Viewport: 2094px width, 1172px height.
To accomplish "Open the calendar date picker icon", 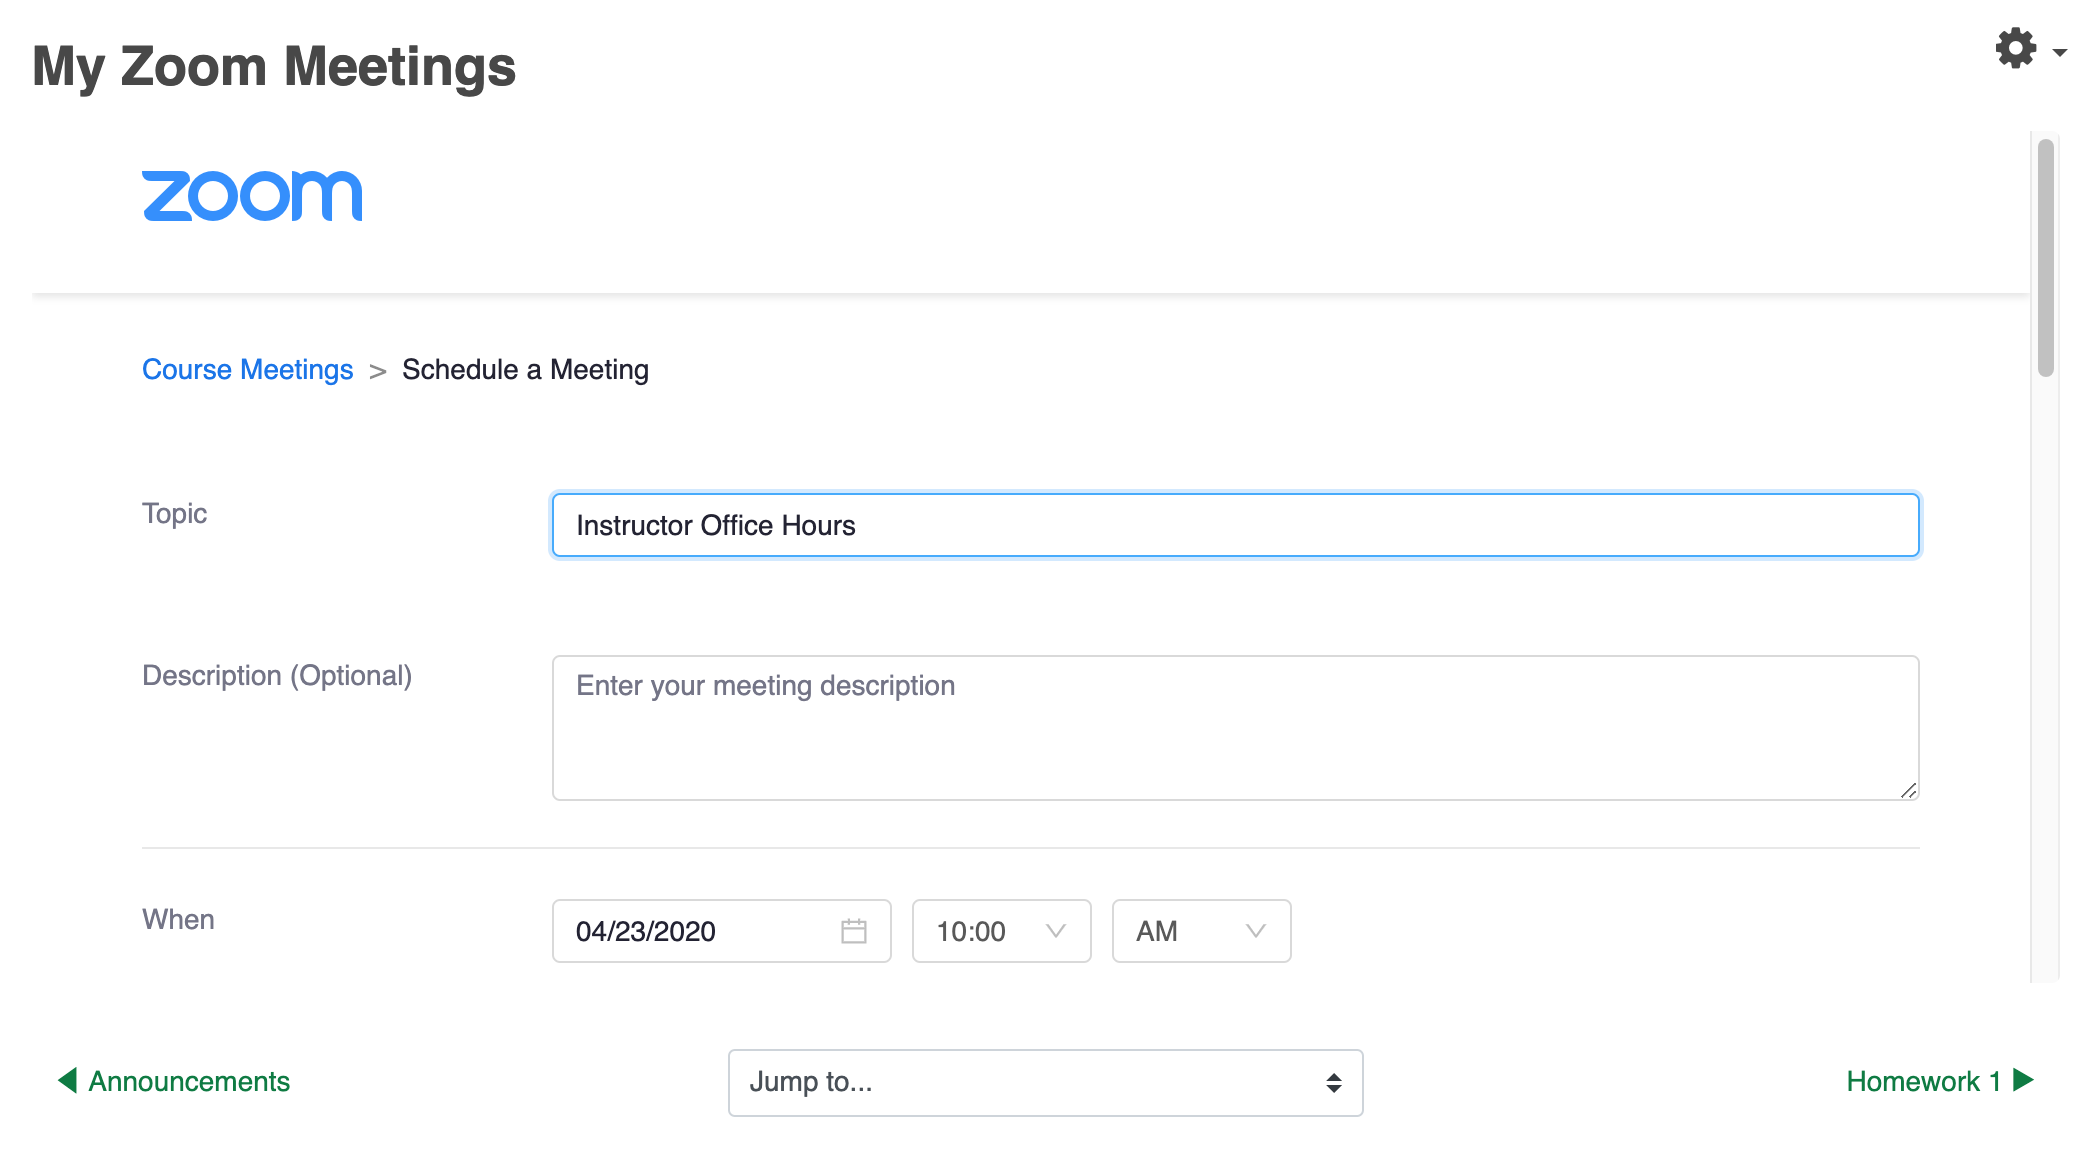I will click(x=853, y=931).
